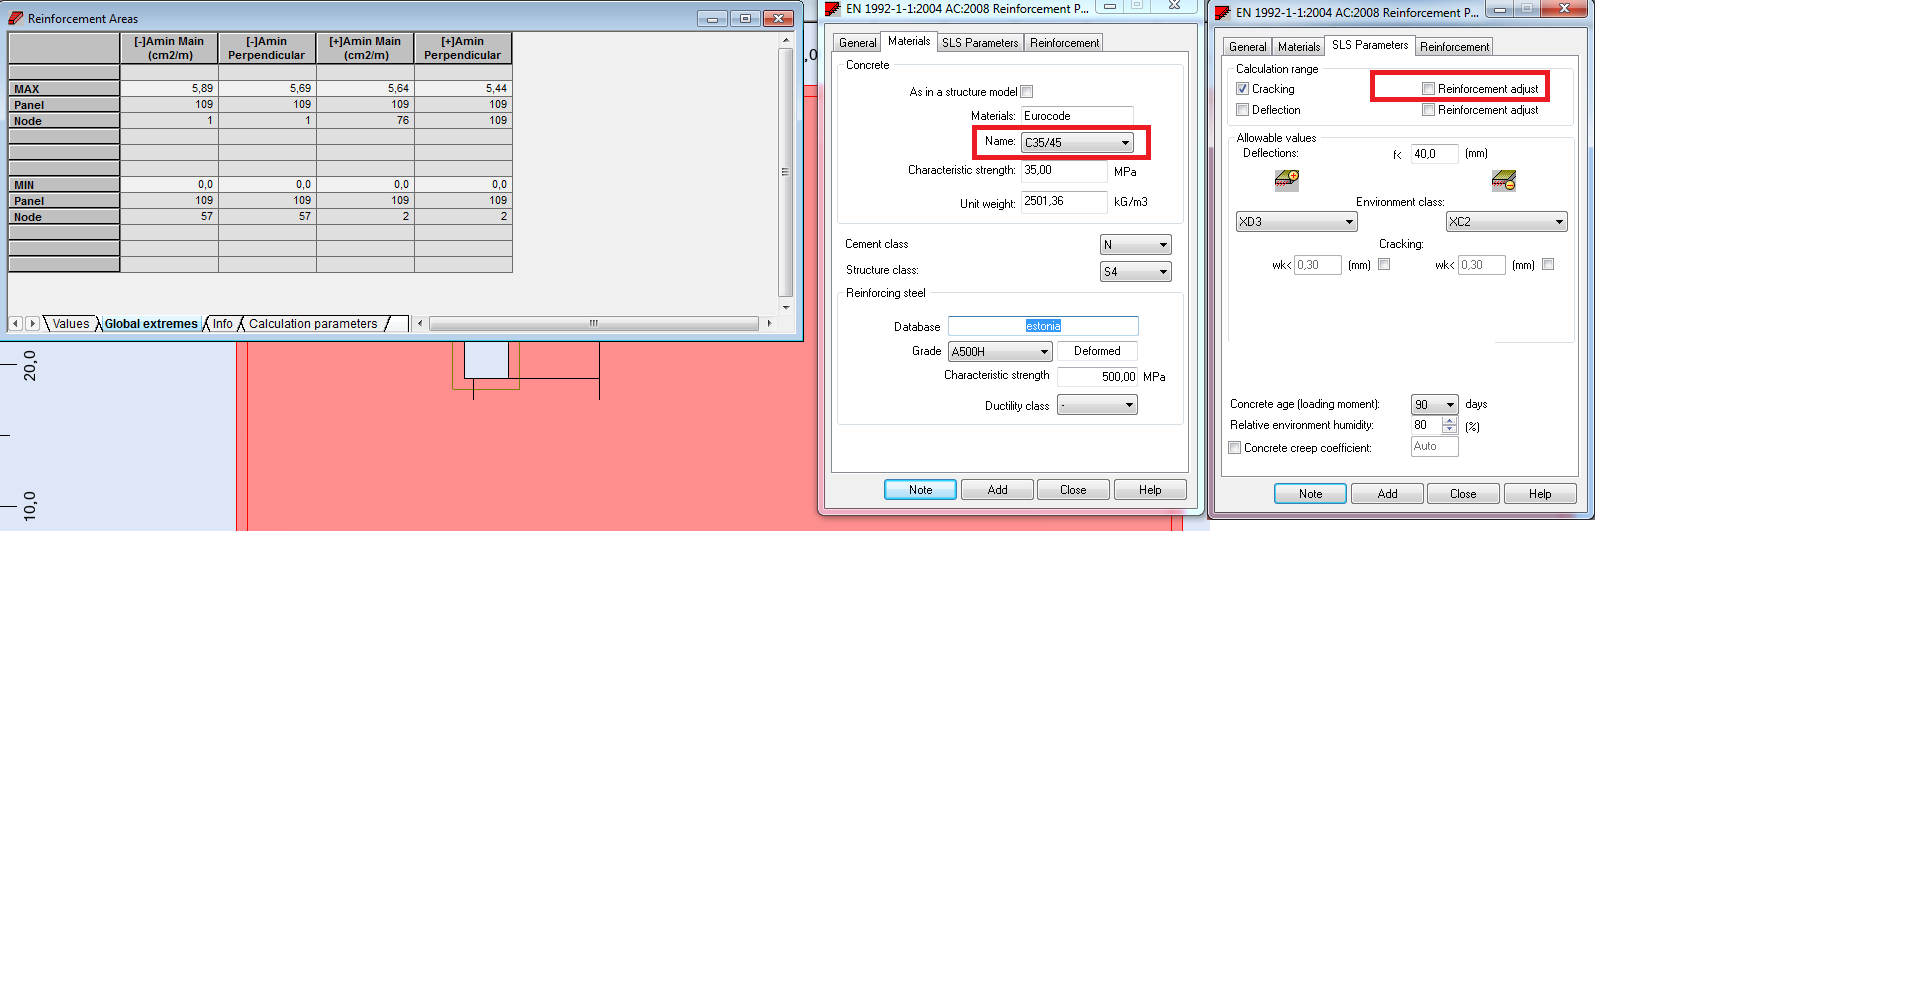Click the steel Characteristic strength field 500,00
This screenshot has height=996, width=1914.
pyautogui.click(x=1097, y=377)
